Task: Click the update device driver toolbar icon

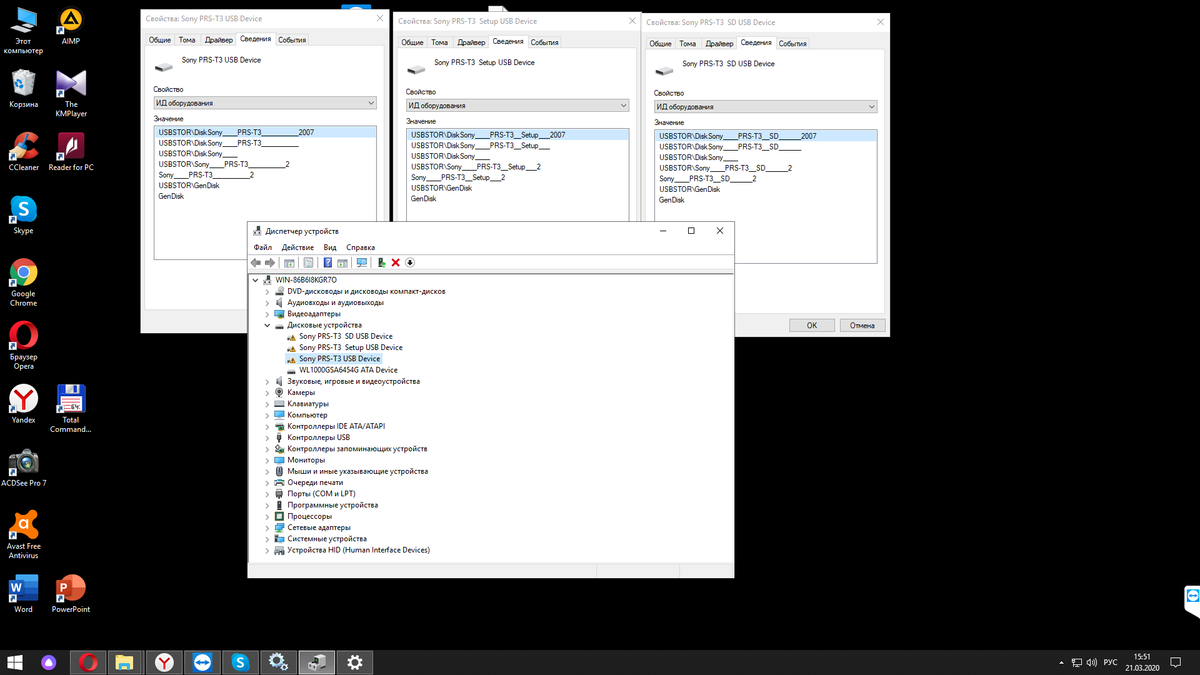Action: click(x=382, y=263)
